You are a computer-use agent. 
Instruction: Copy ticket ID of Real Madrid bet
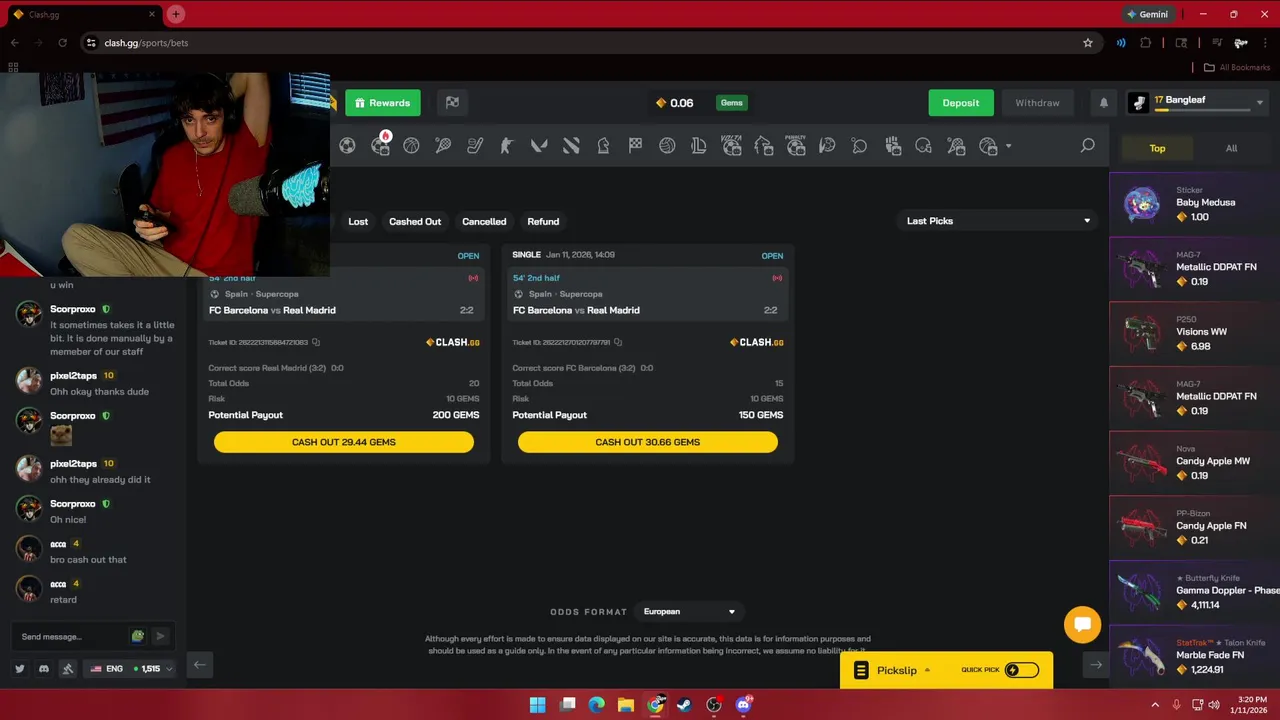(x=316, y=342)
